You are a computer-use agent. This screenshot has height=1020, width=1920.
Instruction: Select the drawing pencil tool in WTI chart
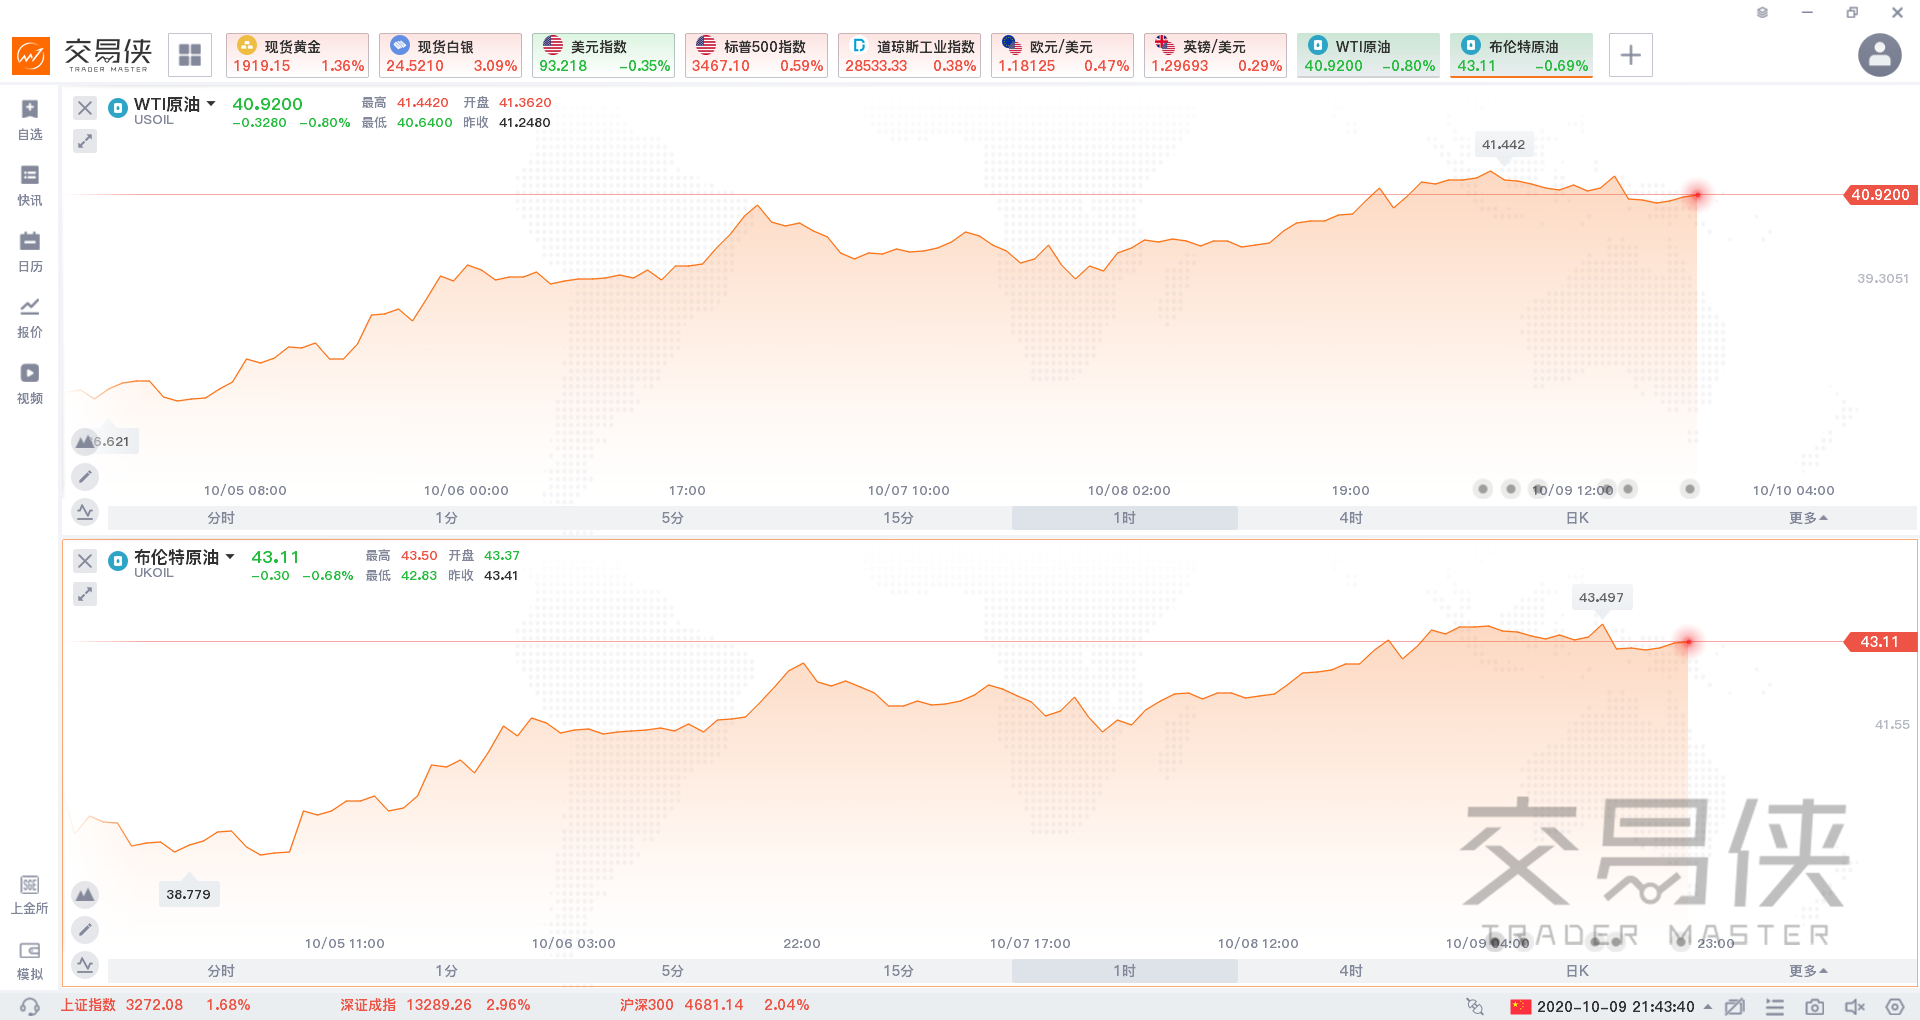tap(85, 477)
